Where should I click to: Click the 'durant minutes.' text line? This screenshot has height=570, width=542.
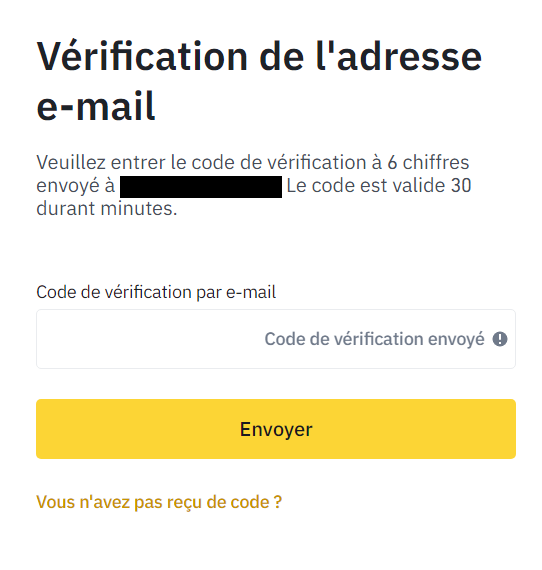pos(107,209)
